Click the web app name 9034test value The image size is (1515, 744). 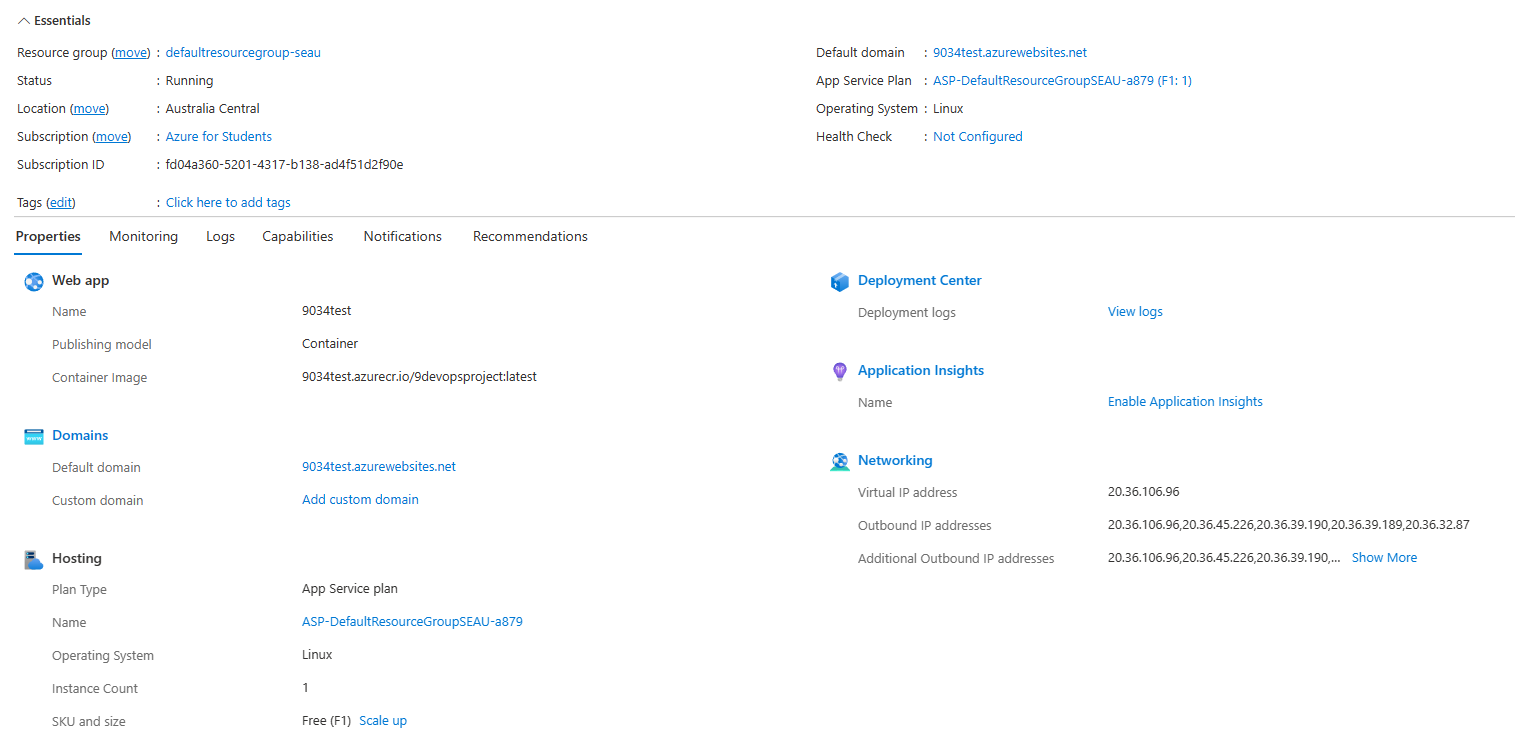(x=326, y=311)
